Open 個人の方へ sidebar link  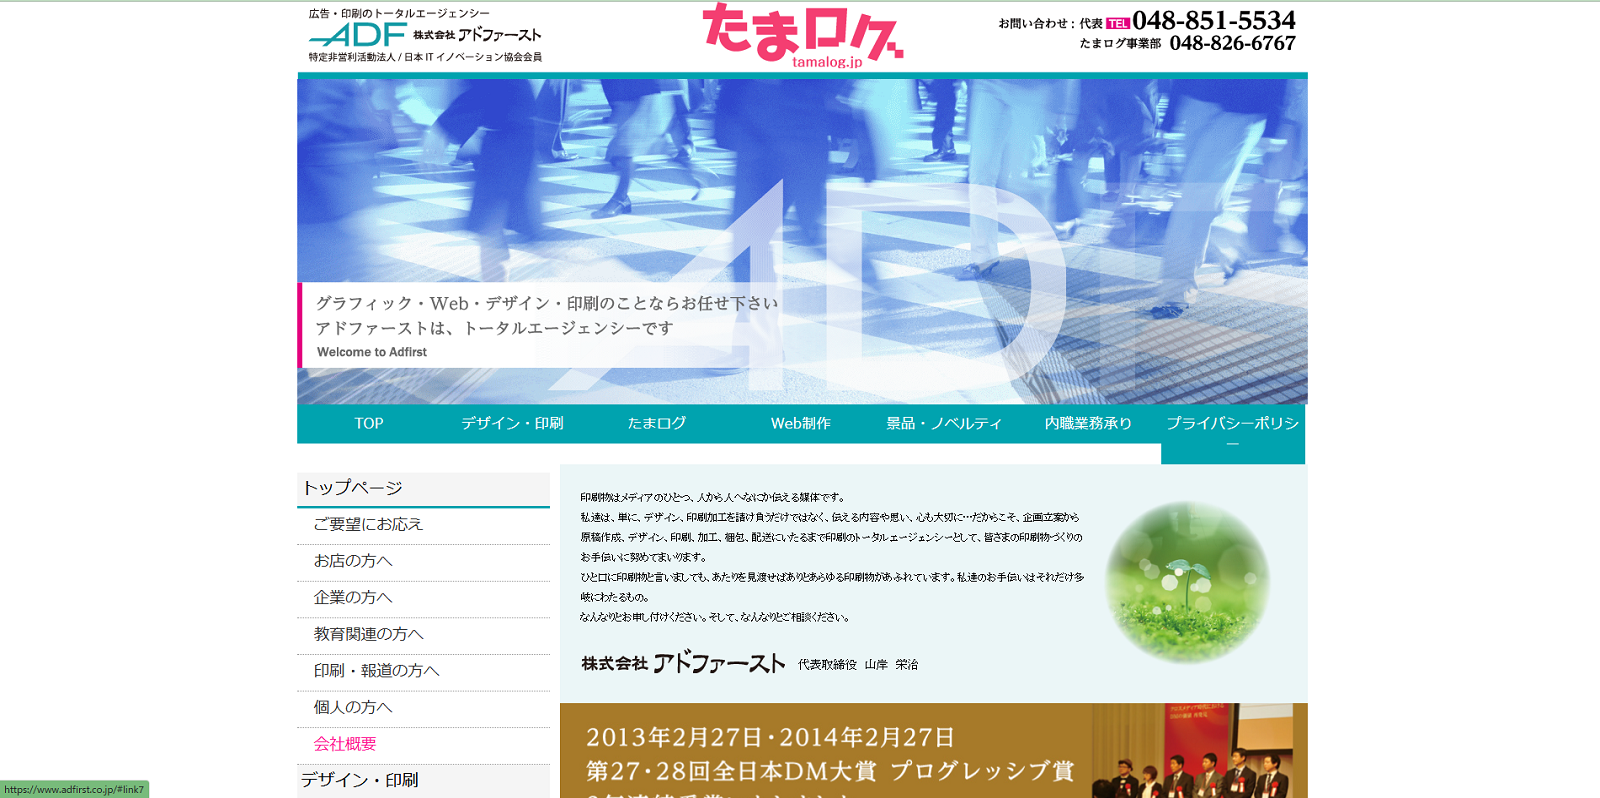(423, 708)
